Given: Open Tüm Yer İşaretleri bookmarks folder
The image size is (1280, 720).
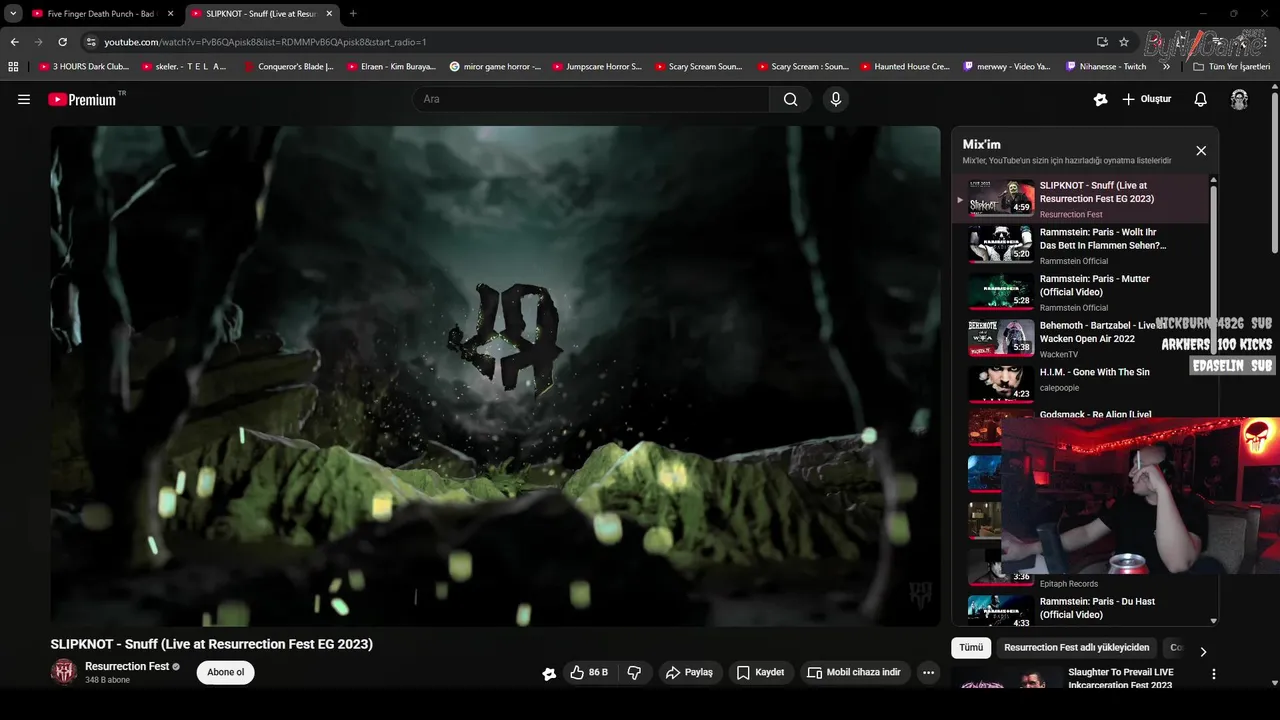Looking at the screenshot, I should point(1232,67).
